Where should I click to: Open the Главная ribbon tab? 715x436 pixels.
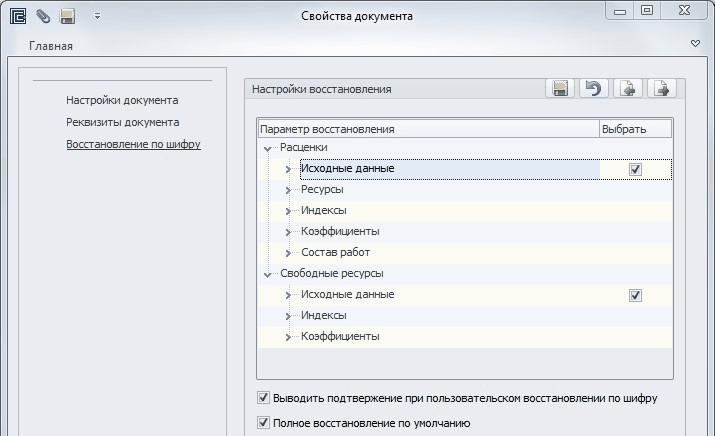pyautogui.click(x=50, y=46)
